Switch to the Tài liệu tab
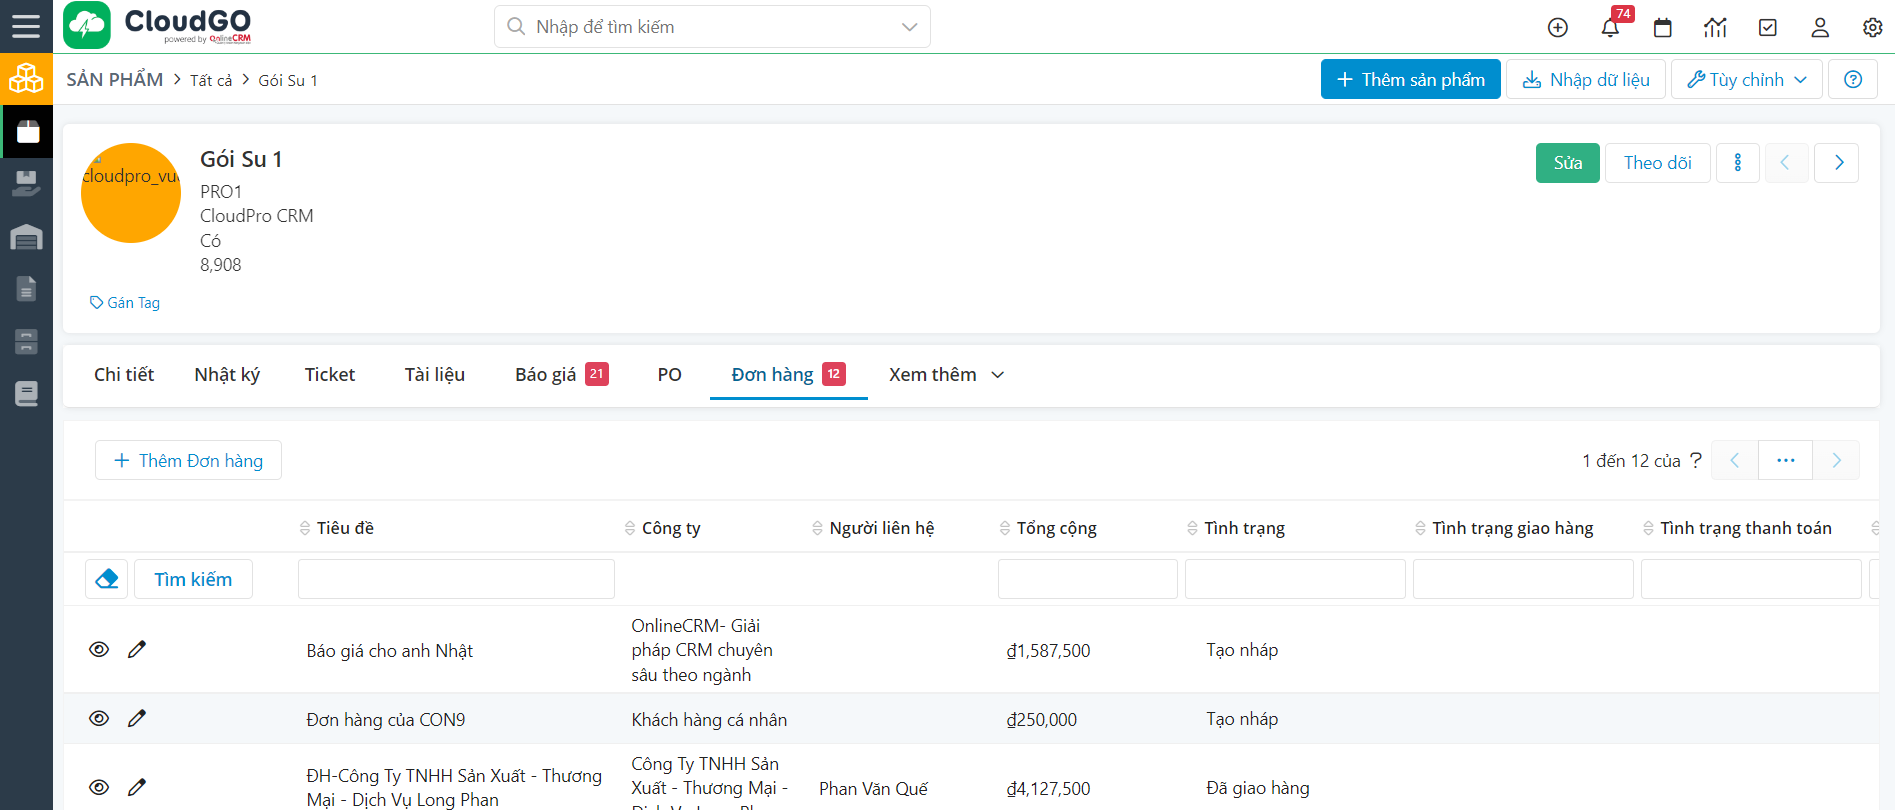Image resolution: width=1895 pixels, height=810 pixels. pyautogui.click(x=435, y=374)
